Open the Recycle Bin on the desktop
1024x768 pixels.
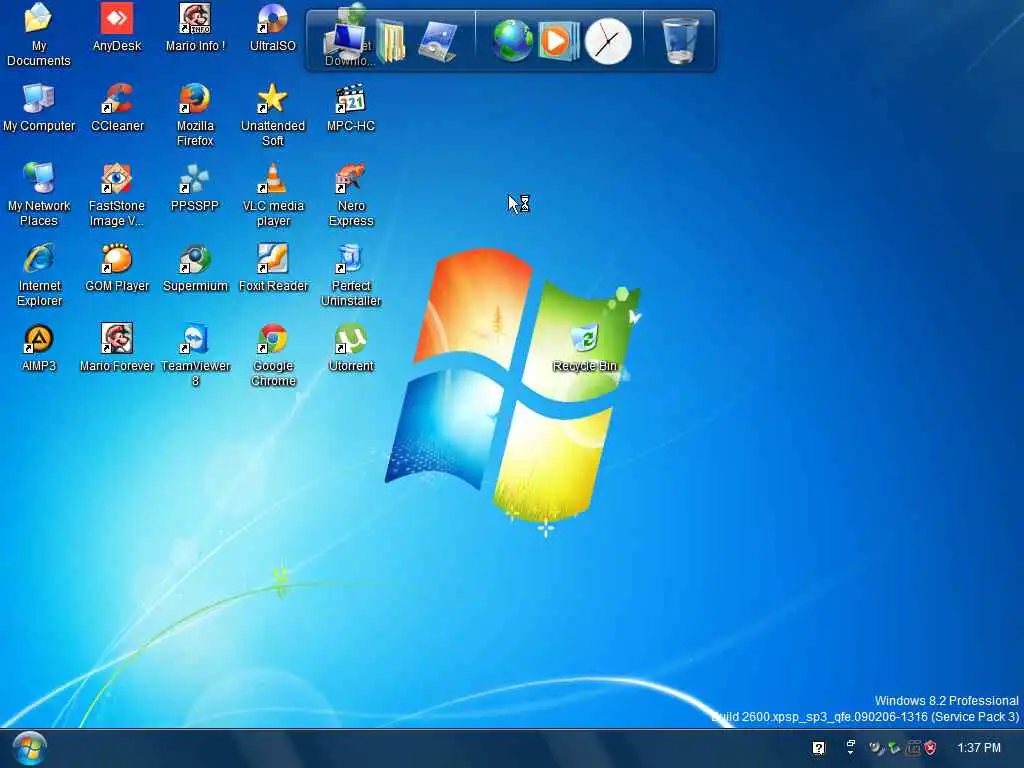(x=584, y=348)
